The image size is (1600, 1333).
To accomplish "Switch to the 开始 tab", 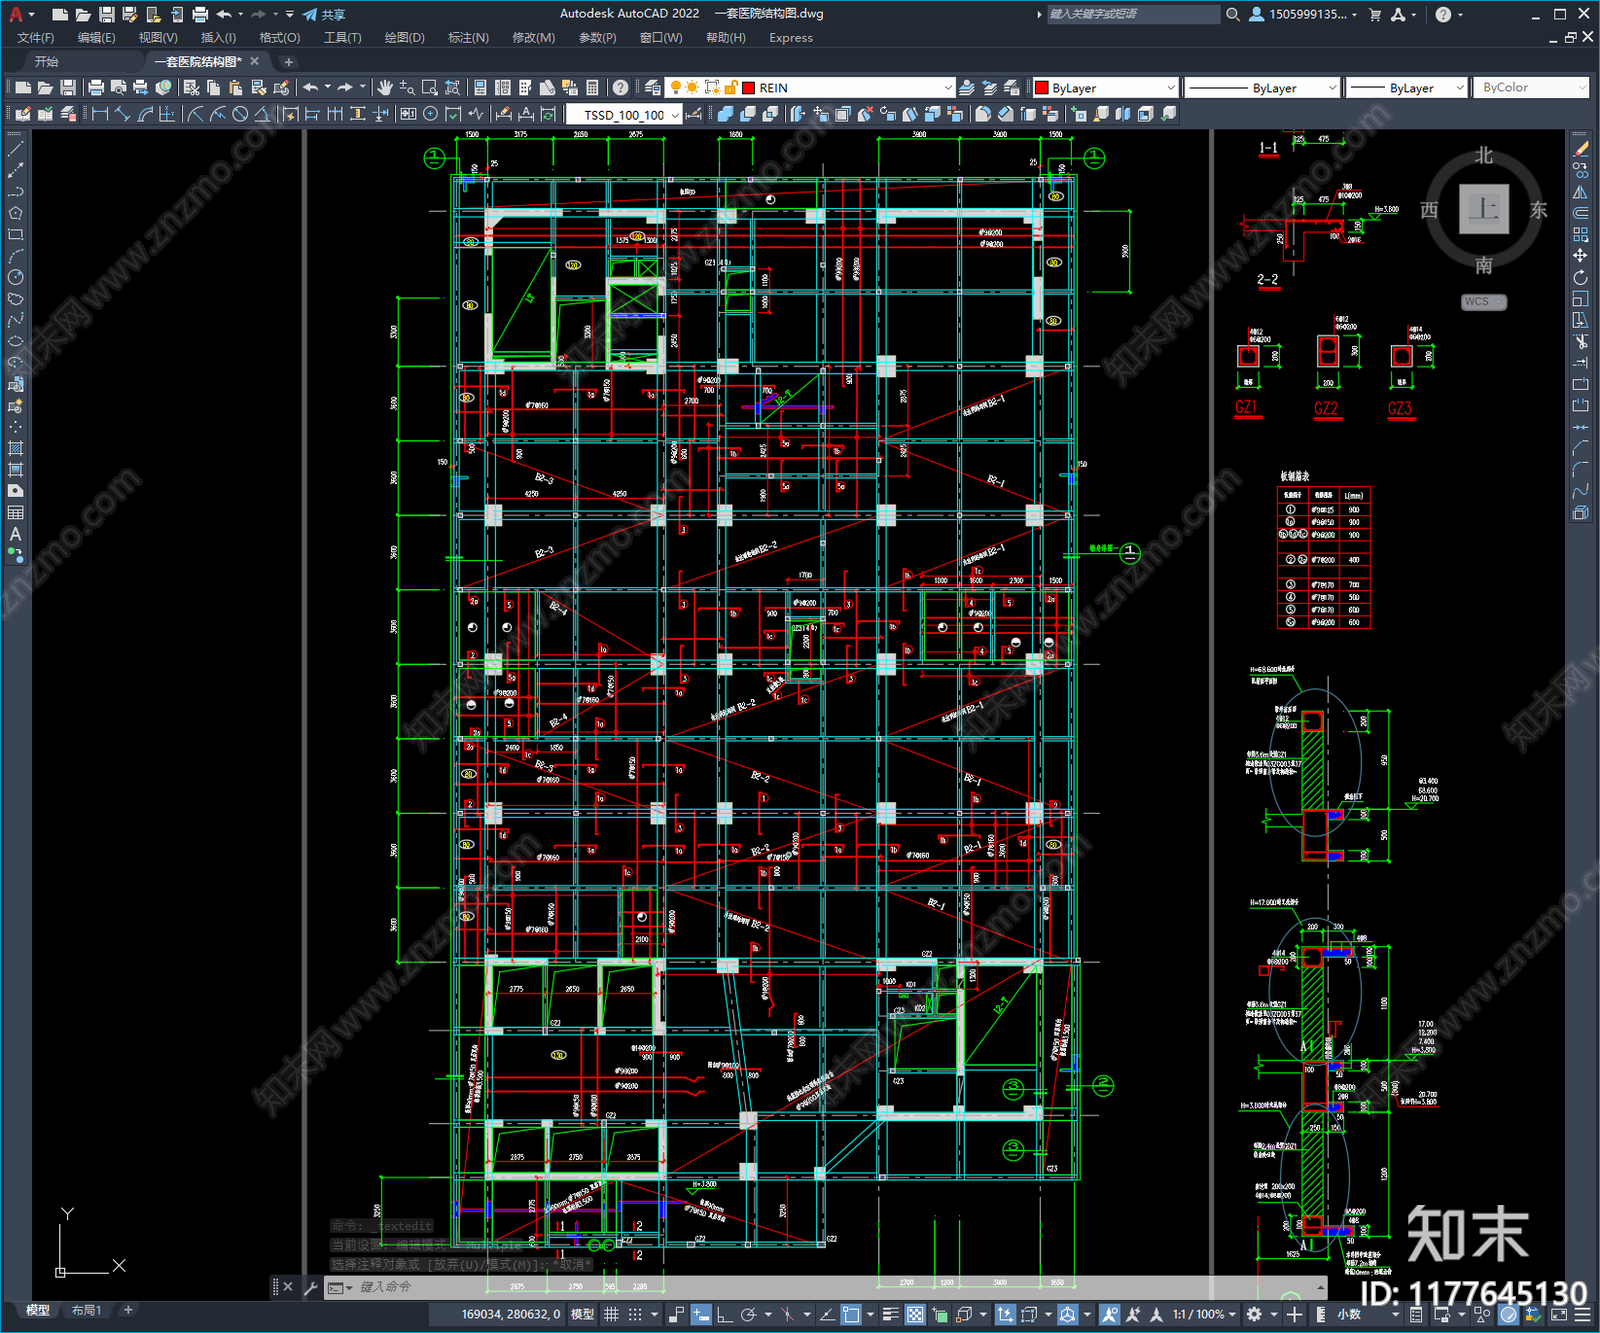I will click(x=47, y=62).
